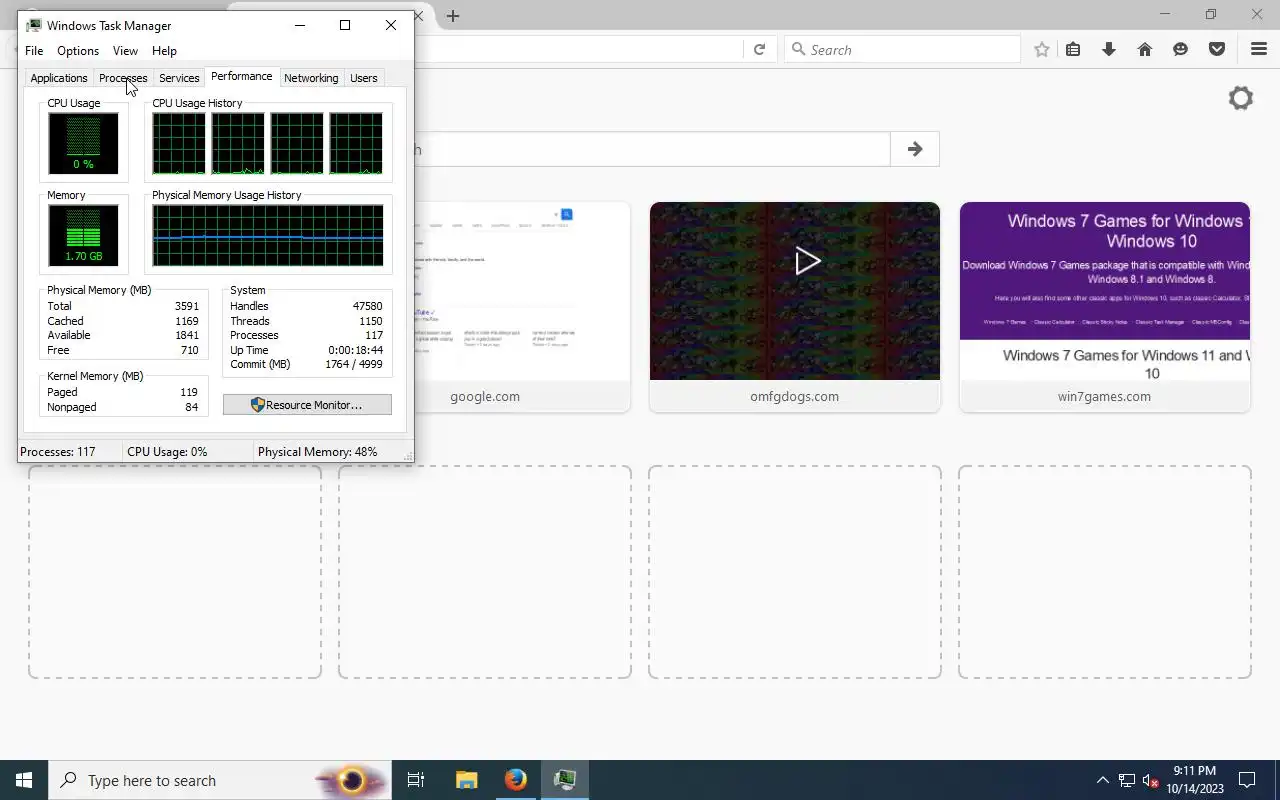Click the taskbar search box
The image size is (1280, 800).
[x=220, y=780]
